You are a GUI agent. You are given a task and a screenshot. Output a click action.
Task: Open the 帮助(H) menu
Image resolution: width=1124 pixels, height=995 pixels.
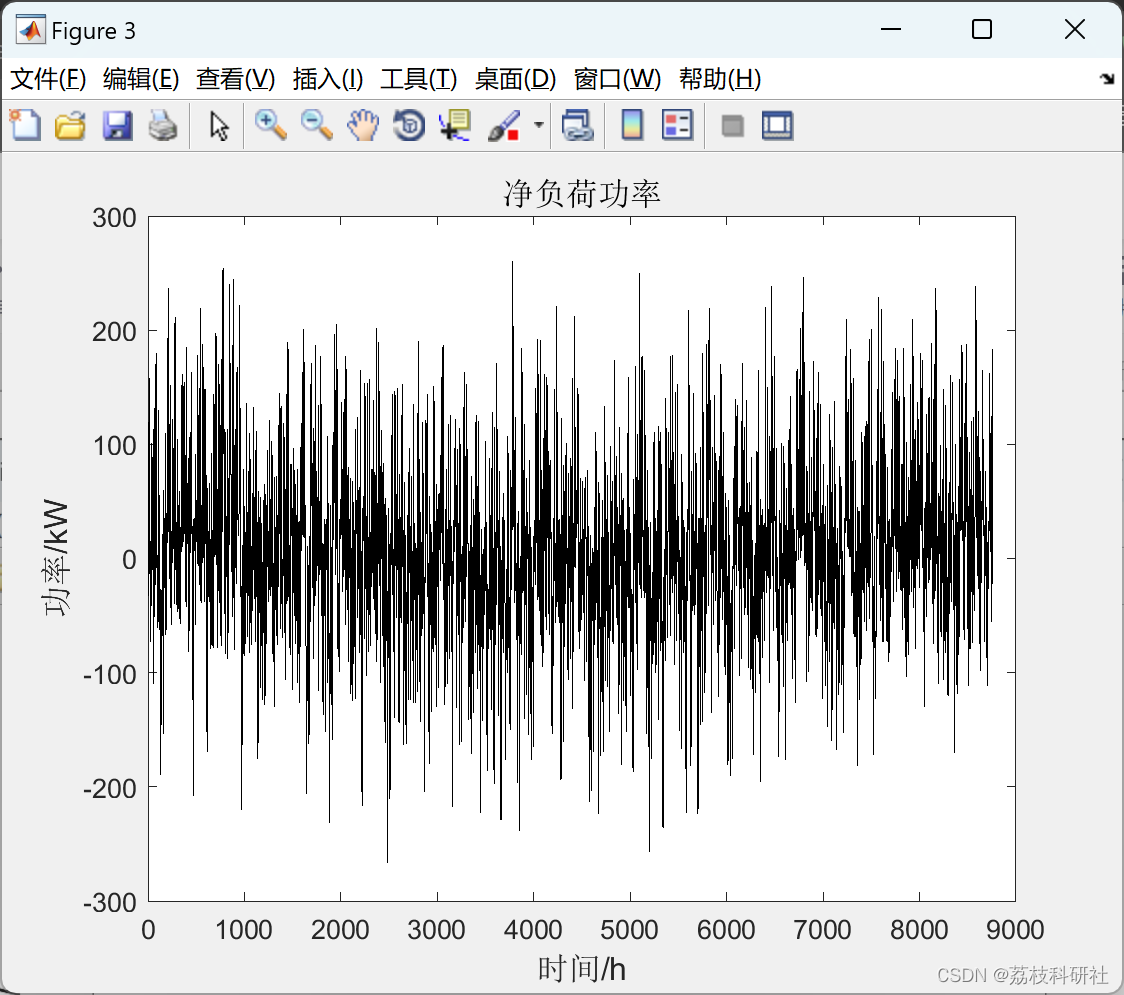720,79
